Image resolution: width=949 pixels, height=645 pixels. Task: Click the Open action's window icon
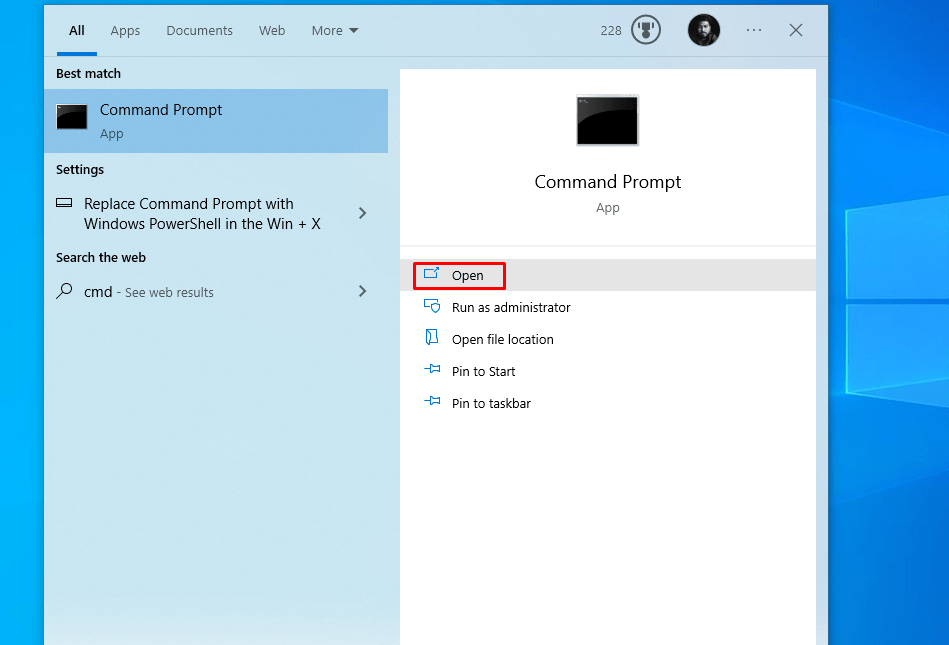(x=431, y=273)
